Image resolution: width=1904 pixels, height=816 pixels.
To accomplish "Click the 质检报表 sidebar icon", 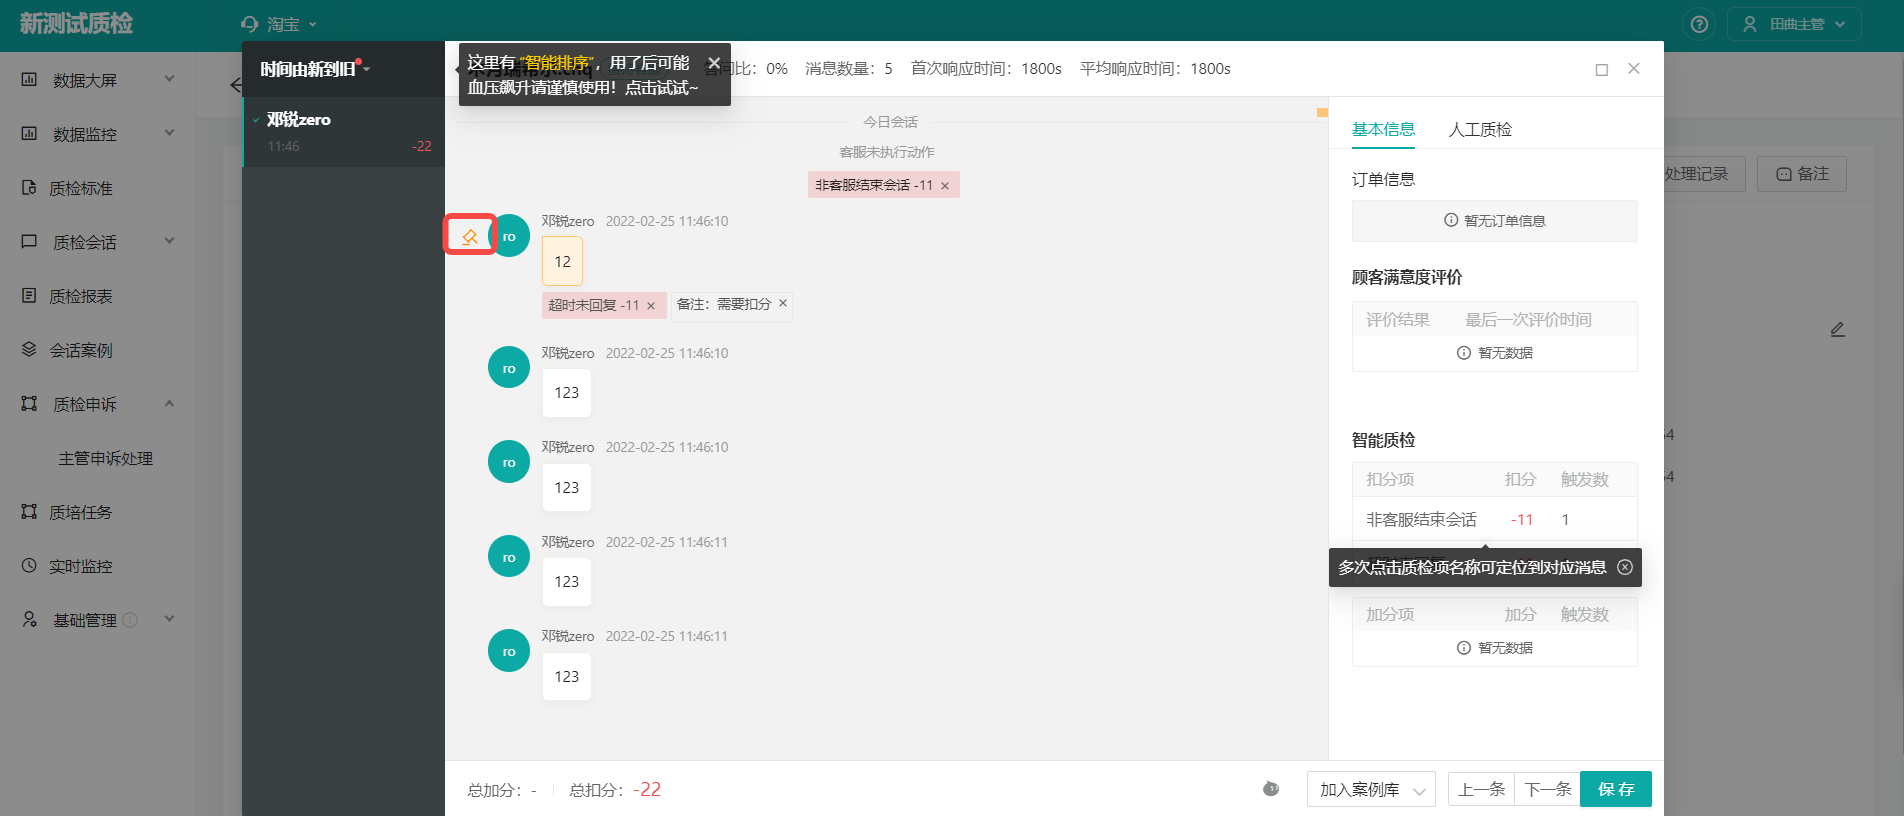I will coord(29,295).
